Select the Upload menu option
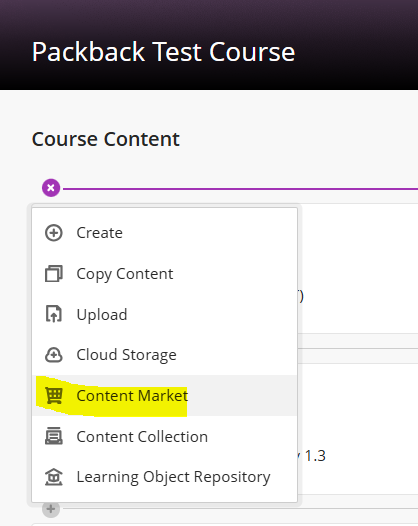The height and width of the screenshot is (526, 418). tap(164, 314)
